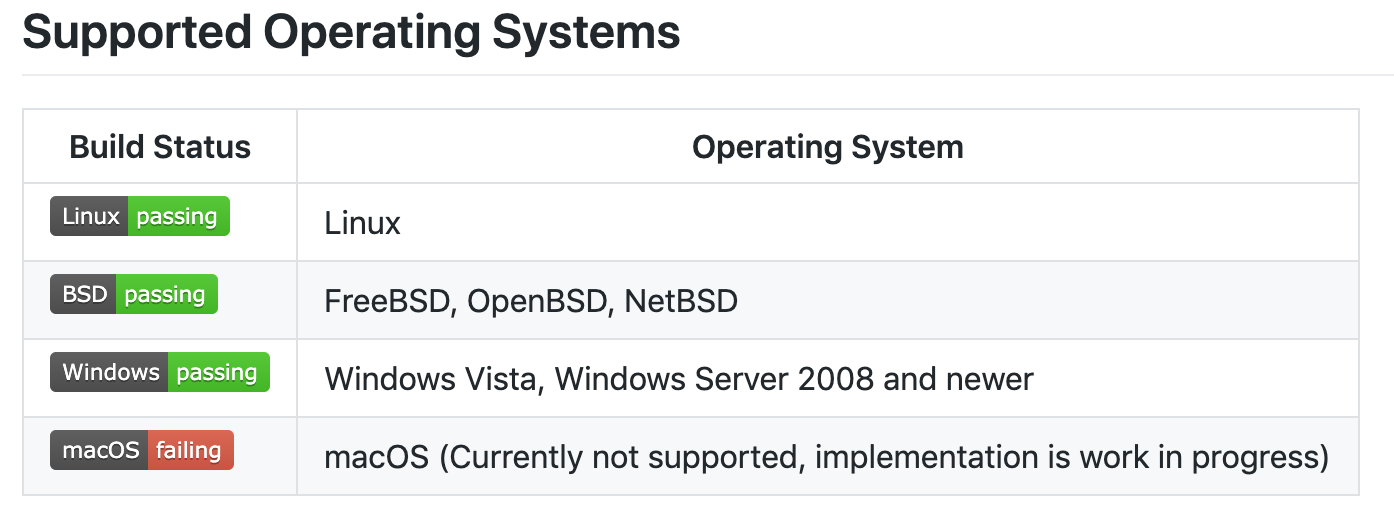Viewport: 1394px width, 524px height.
Task: Click the gray BSD badge label
Action: pos(84,294)
